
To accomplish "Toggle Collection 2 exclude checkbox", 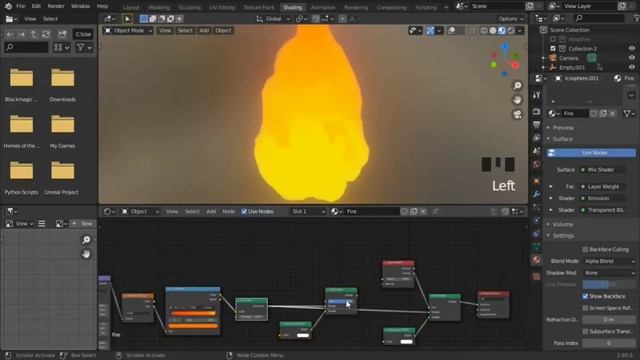I will point(553,49).
